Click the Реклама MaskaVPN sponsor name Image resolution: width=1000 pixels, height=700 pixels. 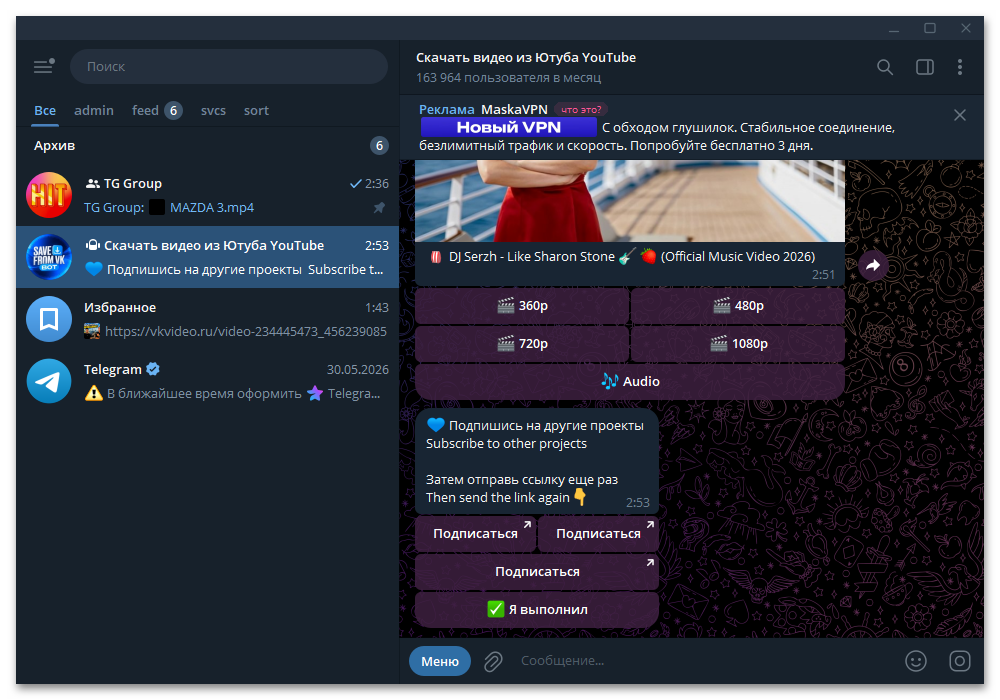[x=514, y=110]
